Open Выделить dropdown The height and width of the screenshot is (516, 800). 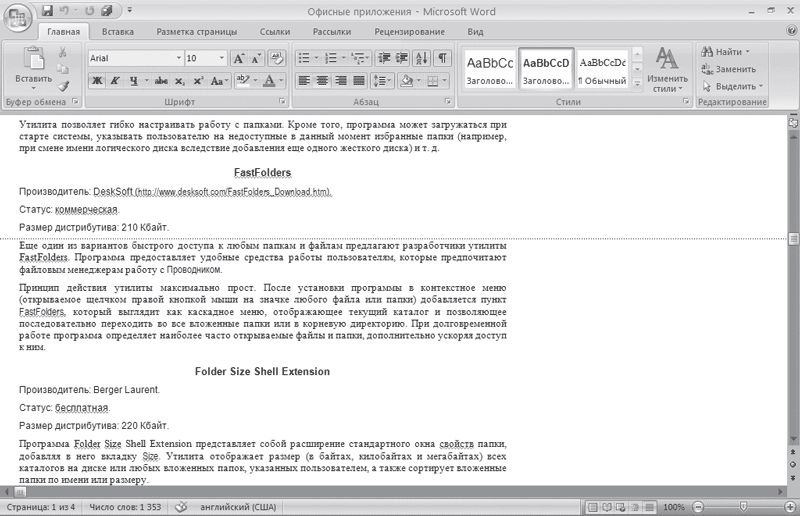[732, 86]
